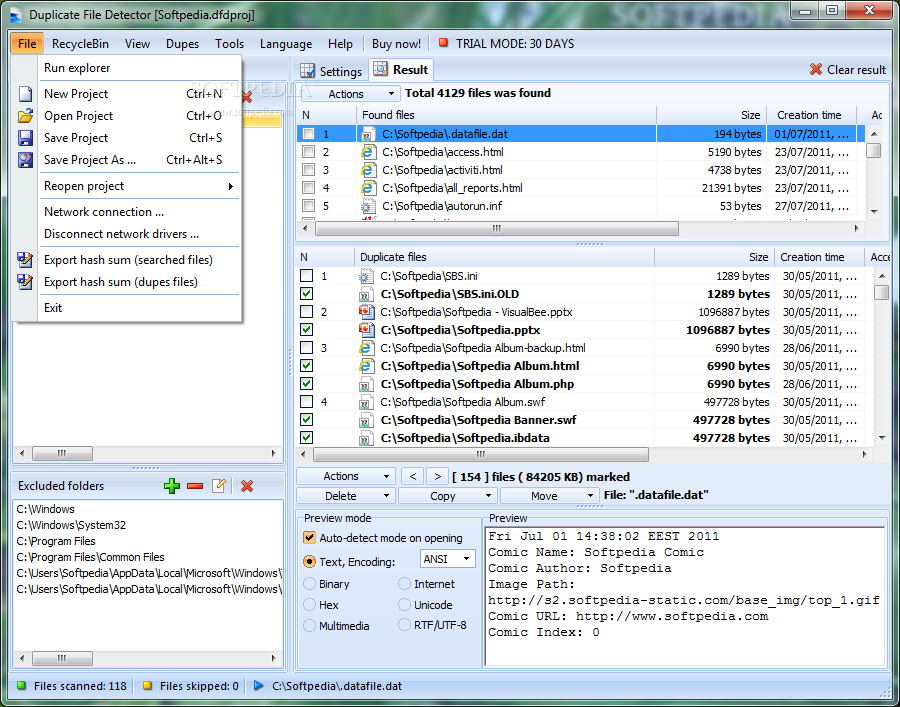Click Export hash sum (dupes files) icon
The height and width of the screenshot is (707, 900).
click(25, 282)
